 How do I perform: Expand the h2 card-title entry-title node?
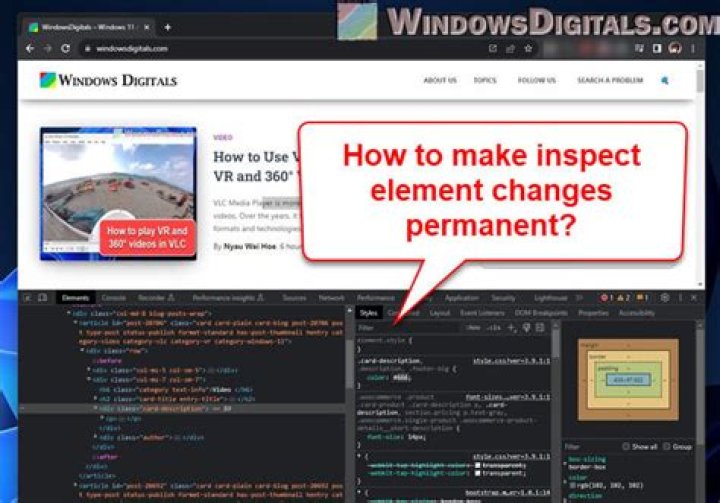(96, 399)
